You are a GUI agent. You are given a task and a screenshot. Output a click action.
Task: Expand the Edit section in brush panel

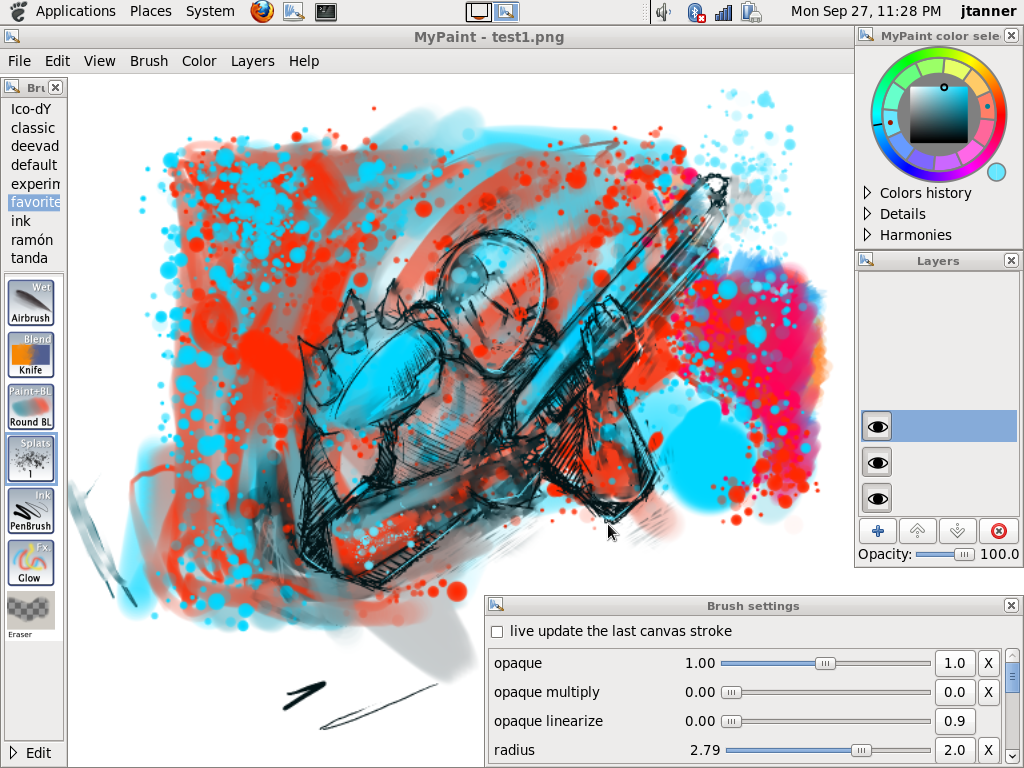tap(13, 753)
